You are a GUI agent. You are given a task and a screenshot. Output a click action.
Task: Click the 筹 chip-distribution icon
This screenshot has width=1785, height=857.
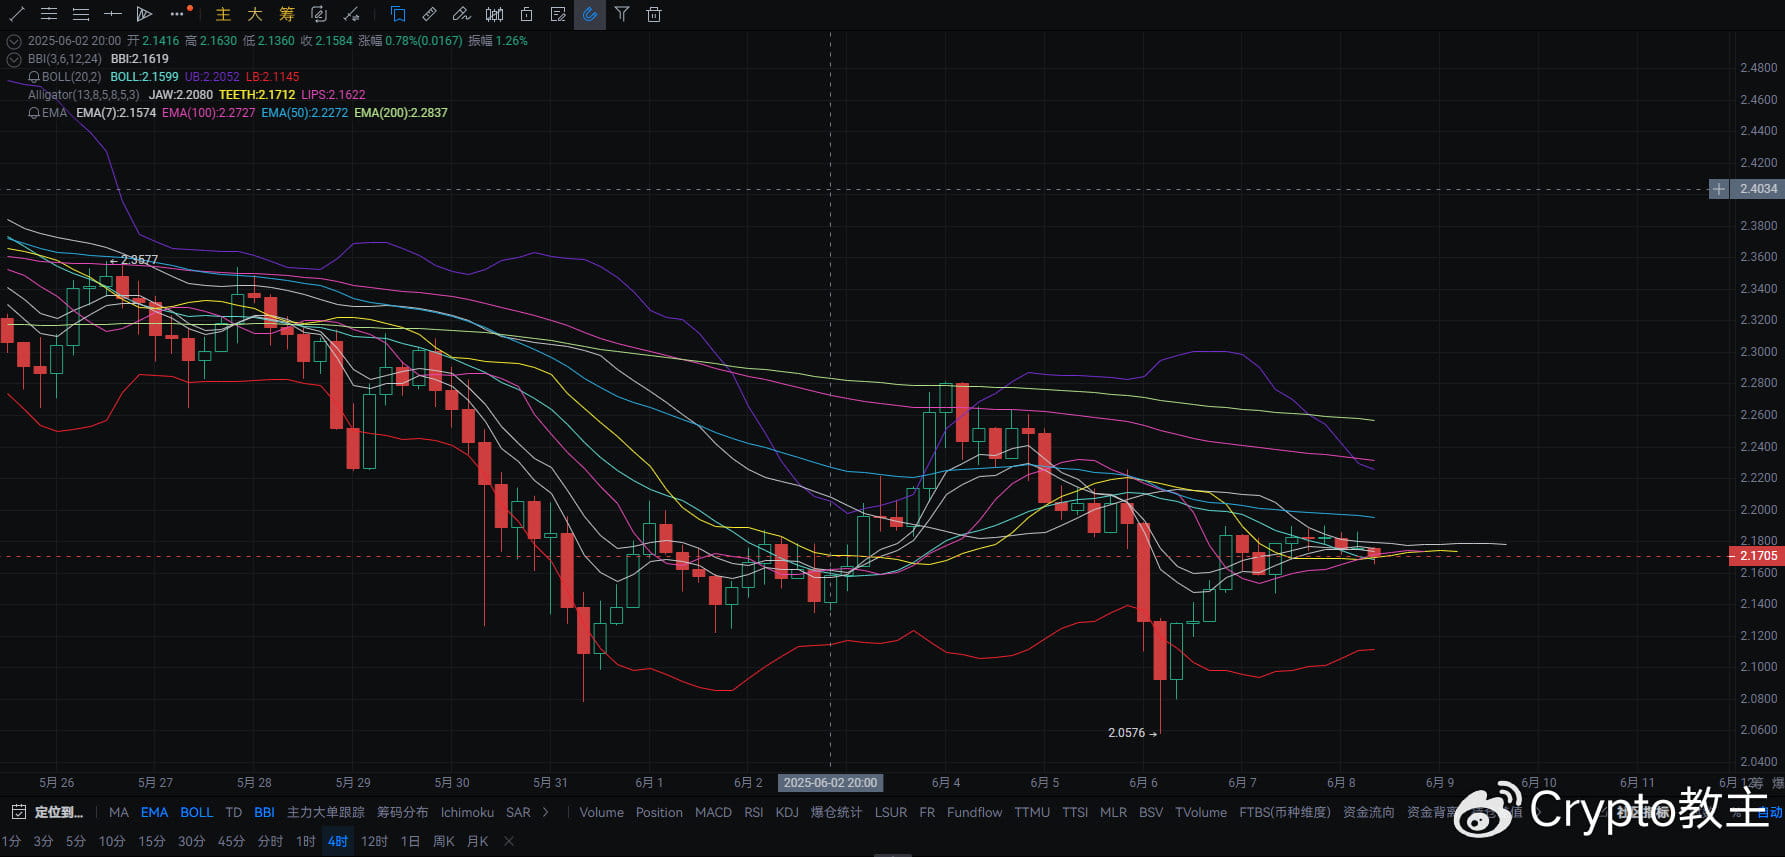point(287,14)
